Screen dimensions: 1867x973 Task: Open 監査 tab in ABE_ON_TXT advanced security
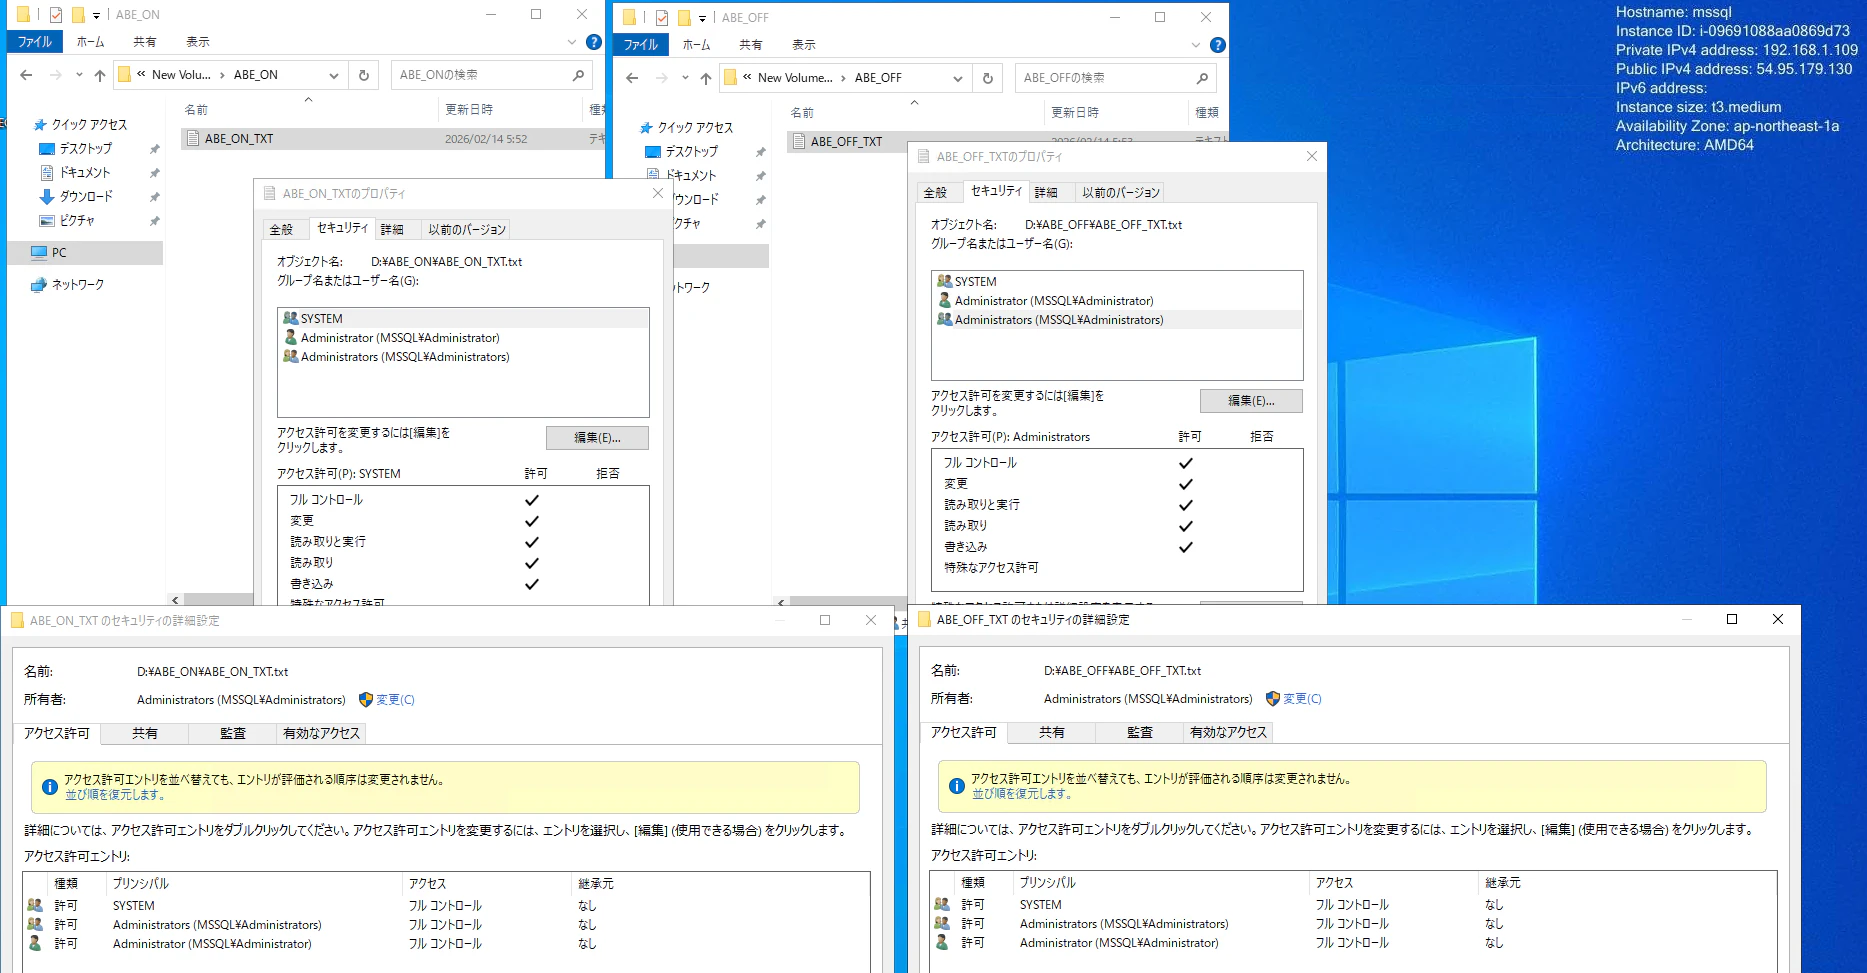point(233,734)
